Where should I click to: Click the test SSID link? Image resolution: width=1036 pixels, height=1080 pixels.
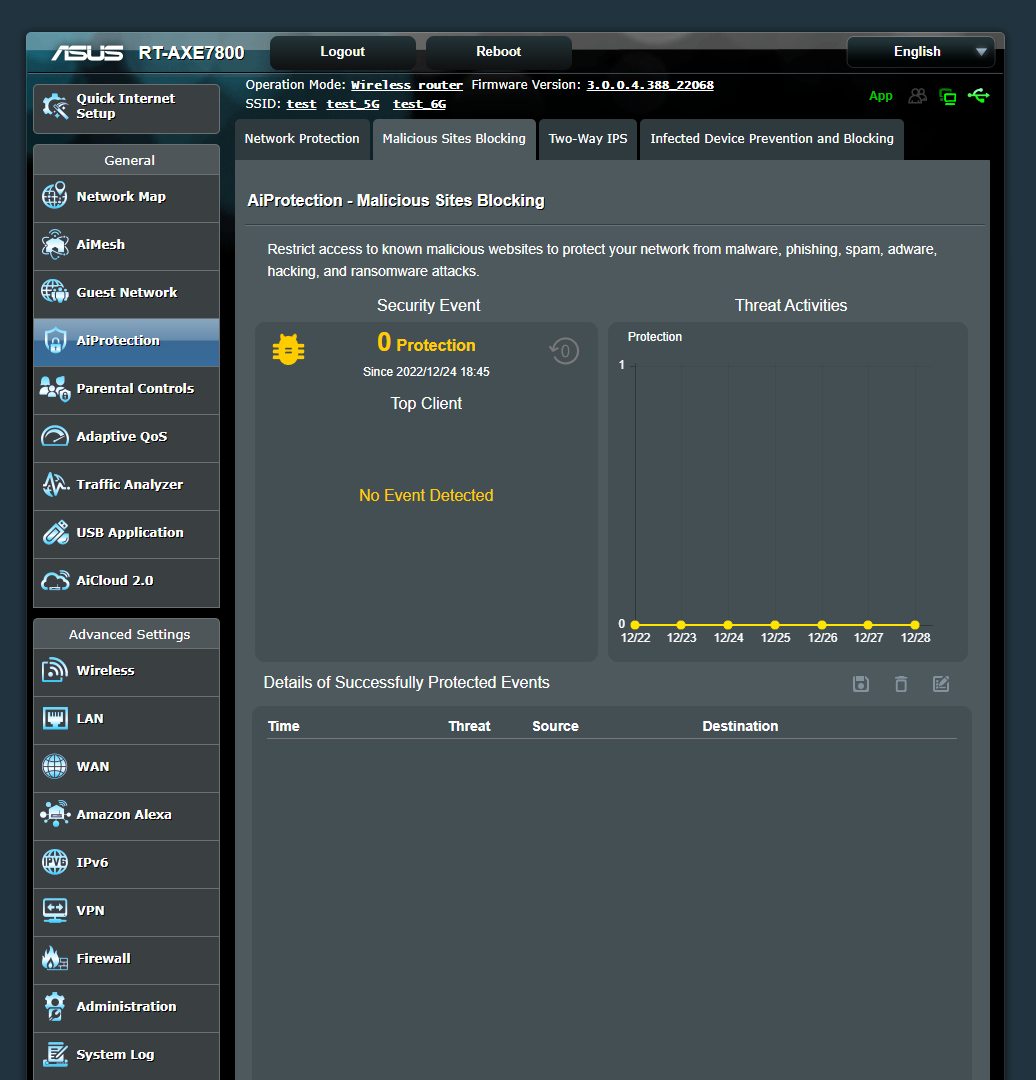tap(301, 104)
